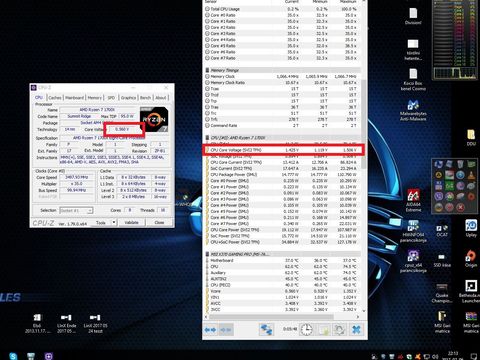Viewport: 480px width, 360px height.
Task: Open the OCAT desktop shortcut
Action: [x=442, y=231]
